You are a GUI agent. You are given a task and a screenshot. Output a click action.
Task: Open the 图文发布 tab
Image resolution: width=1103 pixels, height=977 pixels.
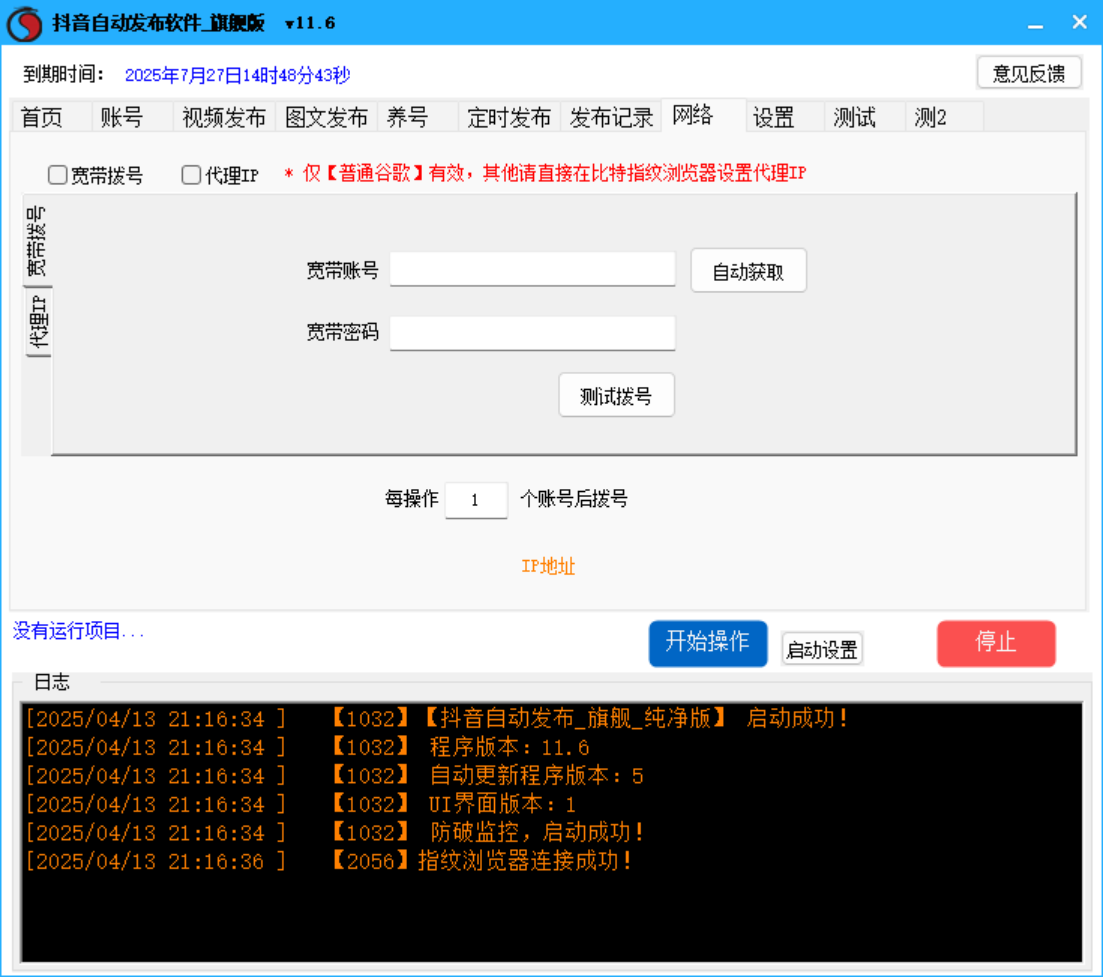pos(326,117)
